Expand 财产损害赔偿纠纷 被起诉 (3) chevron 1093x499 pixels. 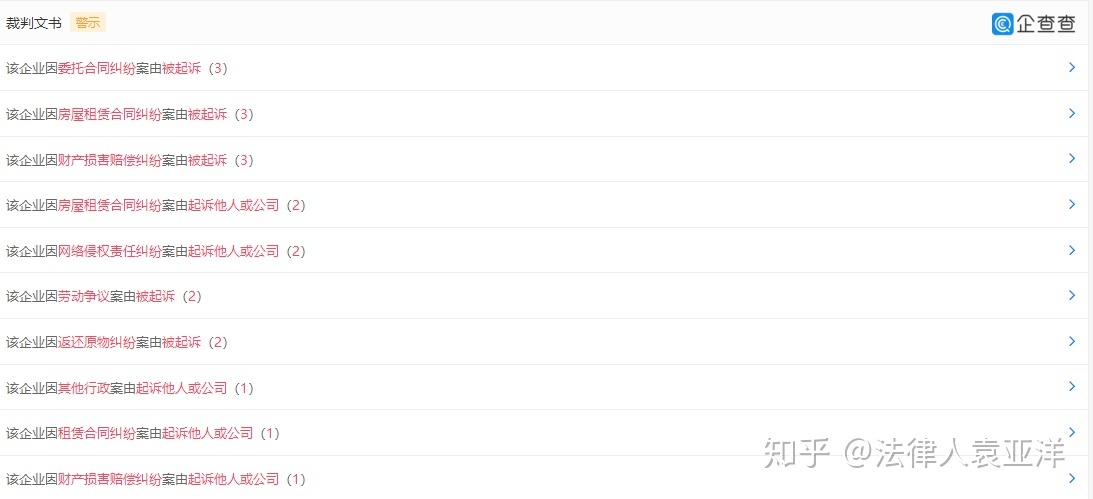(x=1072, y=159)
